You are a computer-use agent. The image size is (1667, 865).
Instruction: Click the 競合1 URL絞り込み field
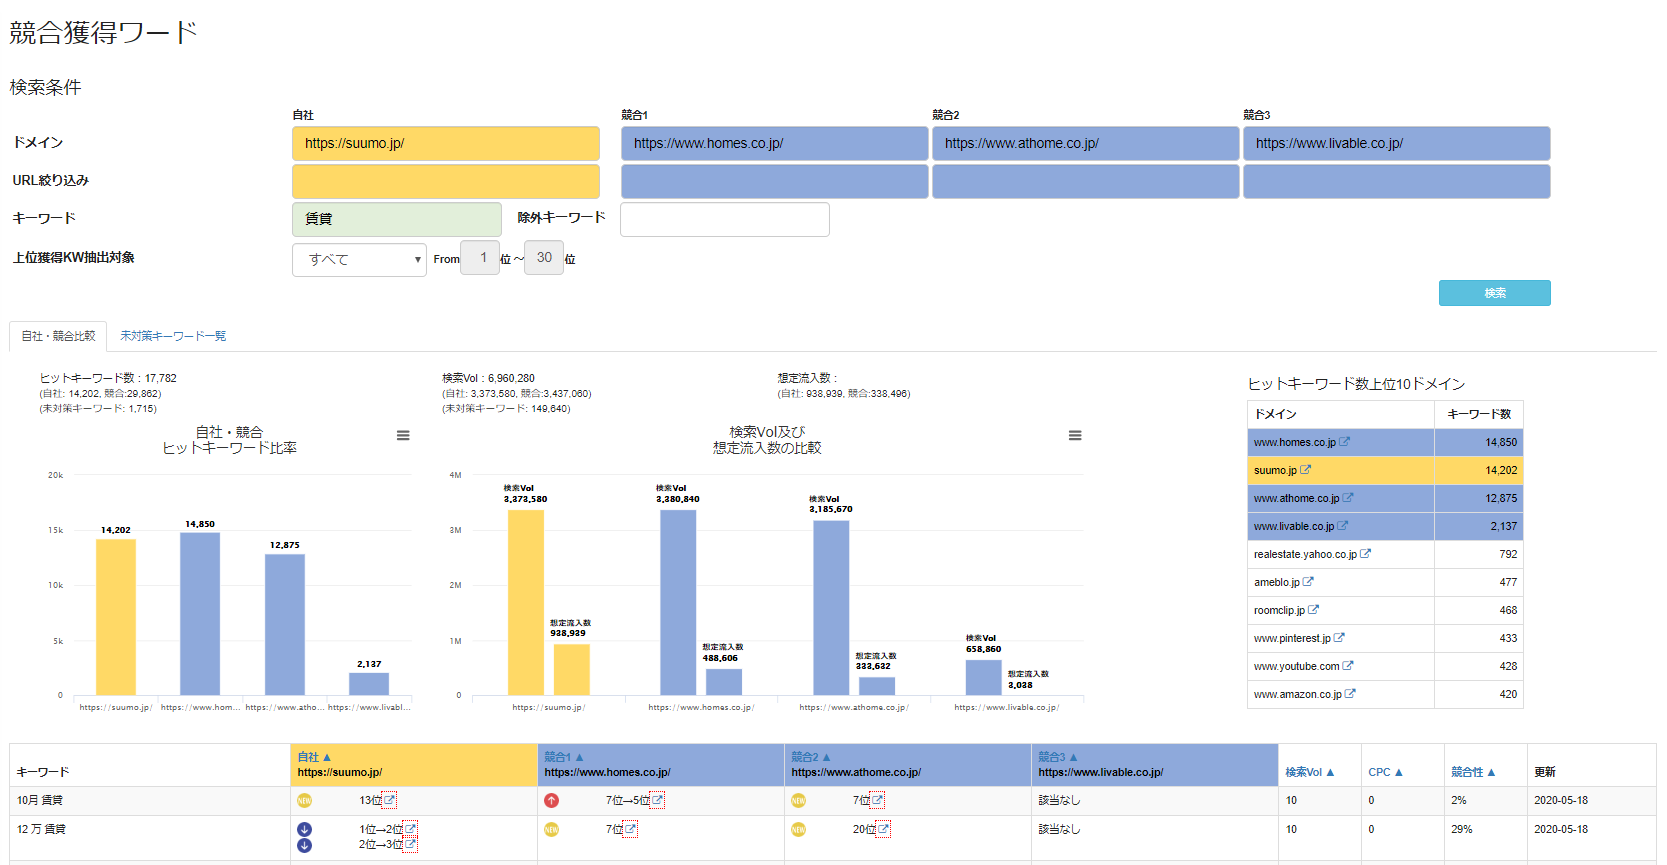774,181
